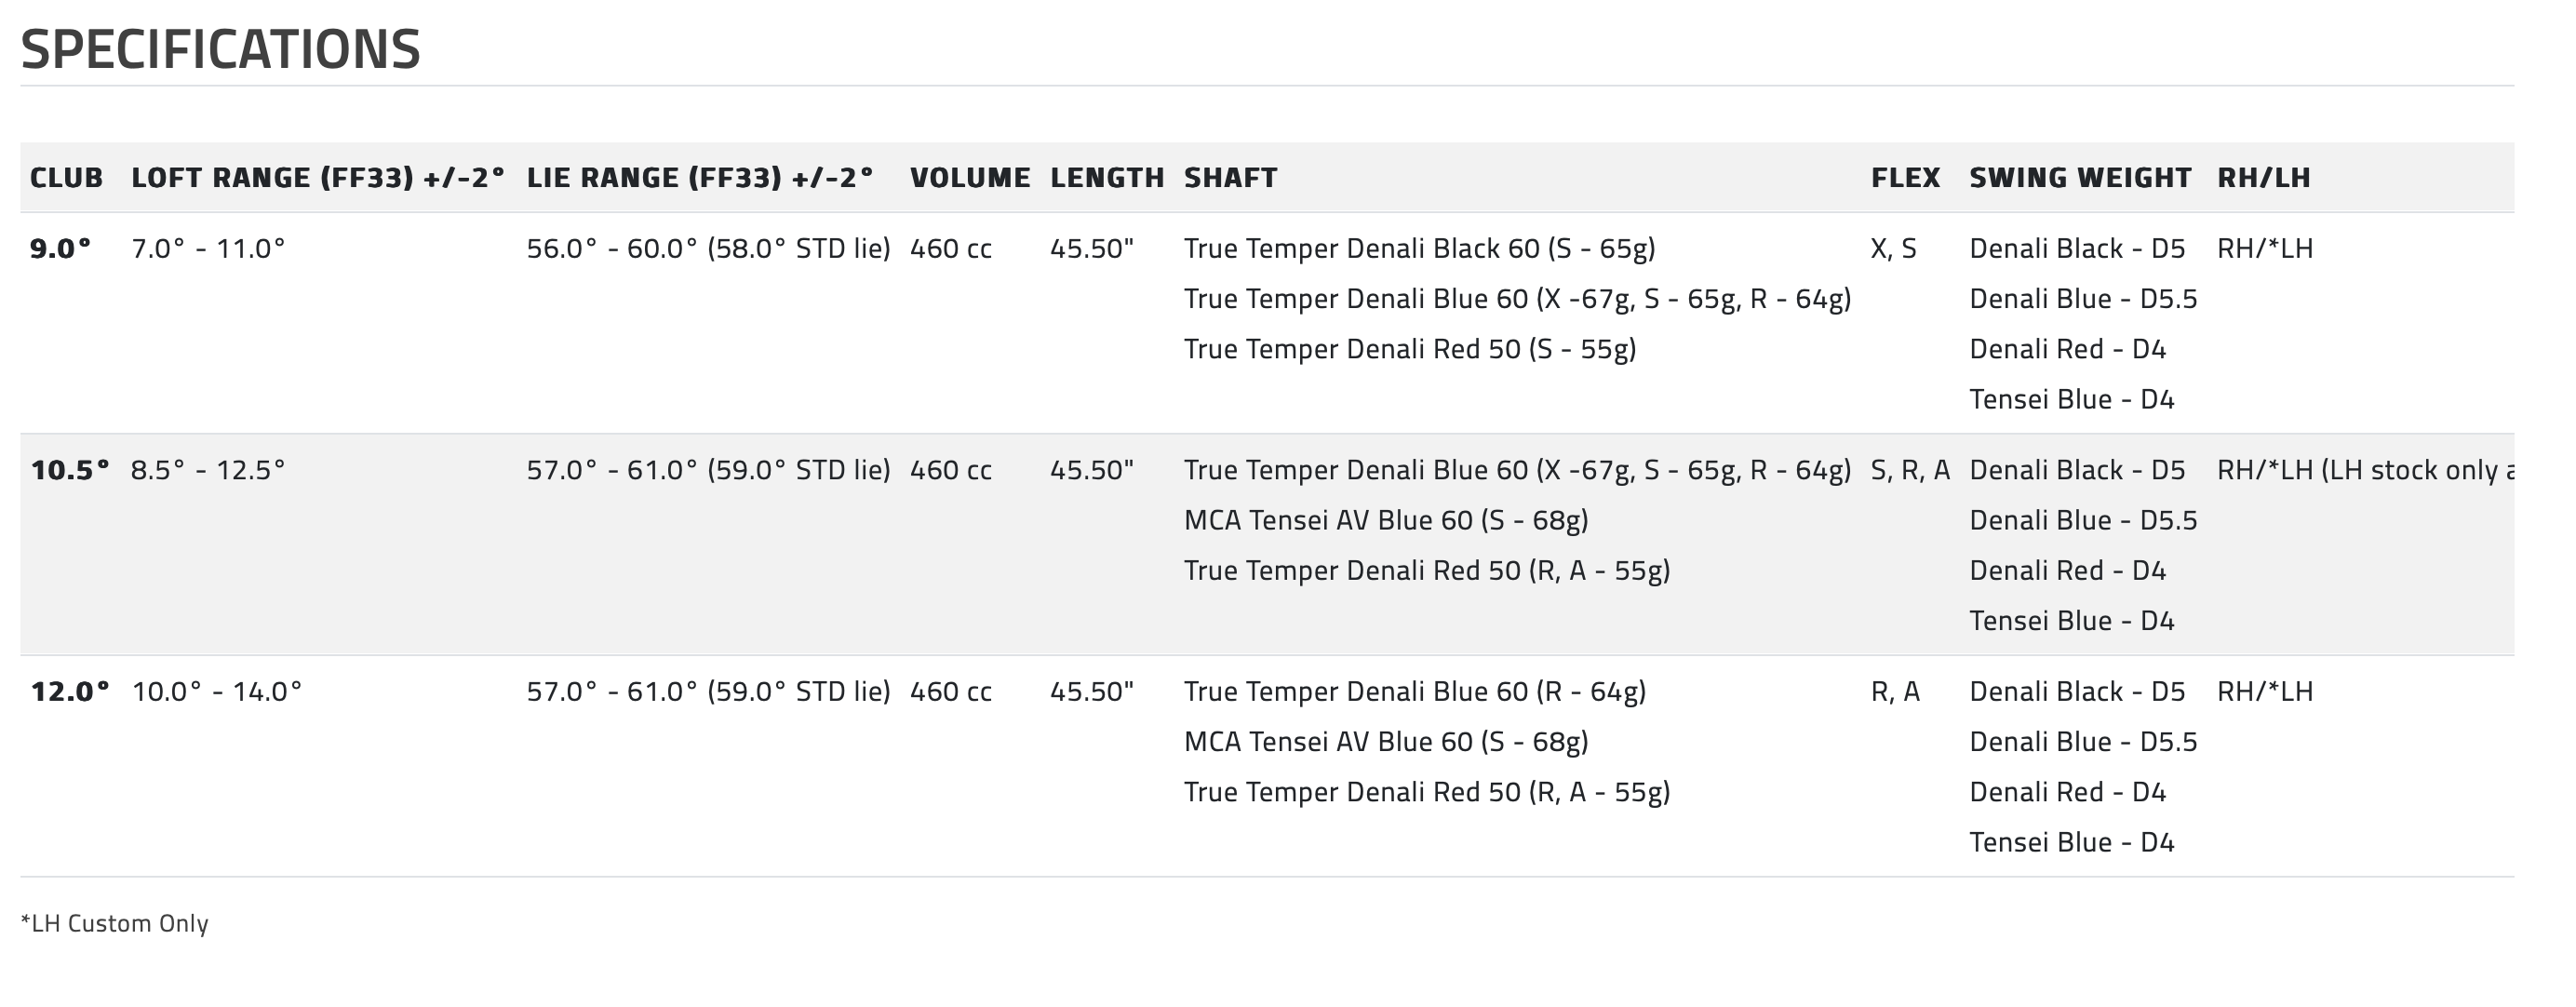Click the LOFT RANGE (FF33) column header
Image resolution: width=2576 pixels, height=1007 pixels.
(318, 178)
